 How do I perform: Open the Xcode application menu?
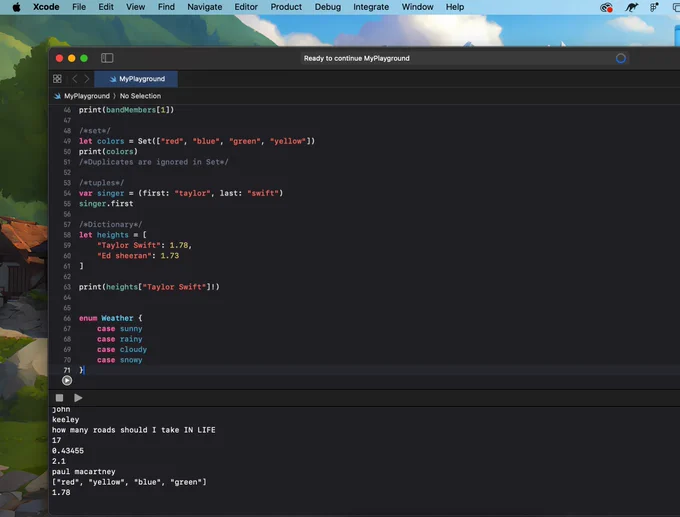click(x=46, y=7)
